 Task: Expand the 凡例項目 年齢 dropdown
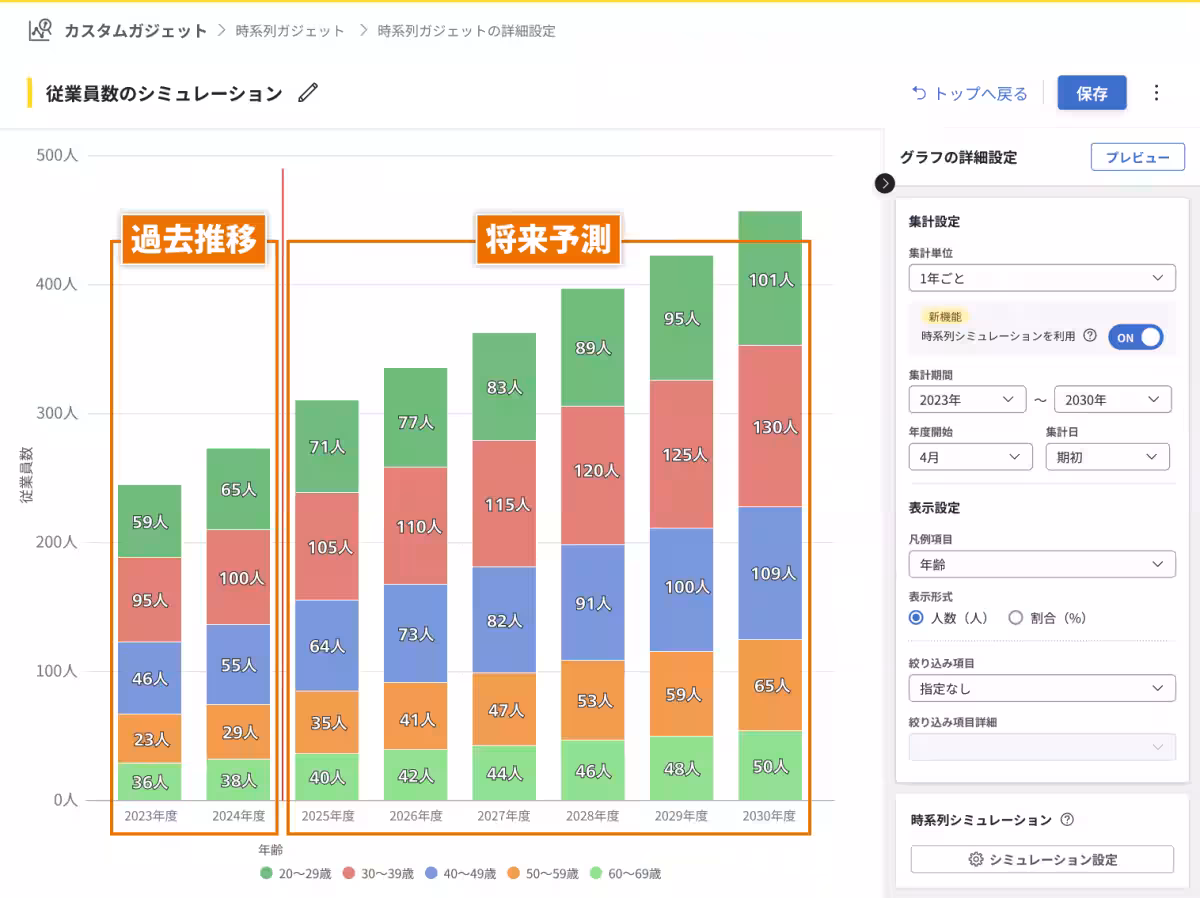[x=1042, y=565]
